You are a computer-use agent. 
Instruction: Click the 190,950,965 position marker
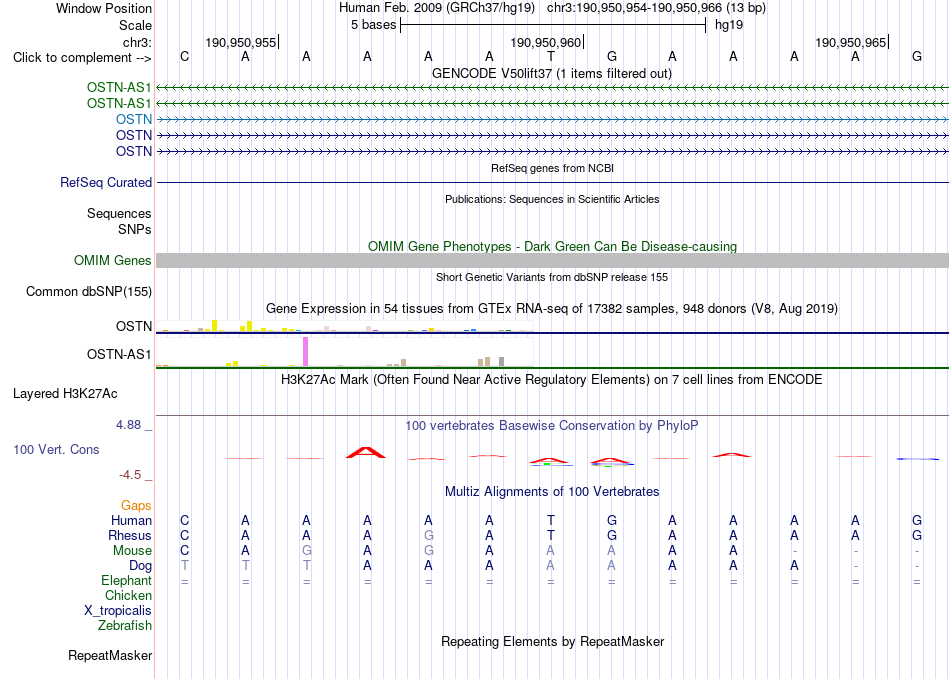coord(851,42)
